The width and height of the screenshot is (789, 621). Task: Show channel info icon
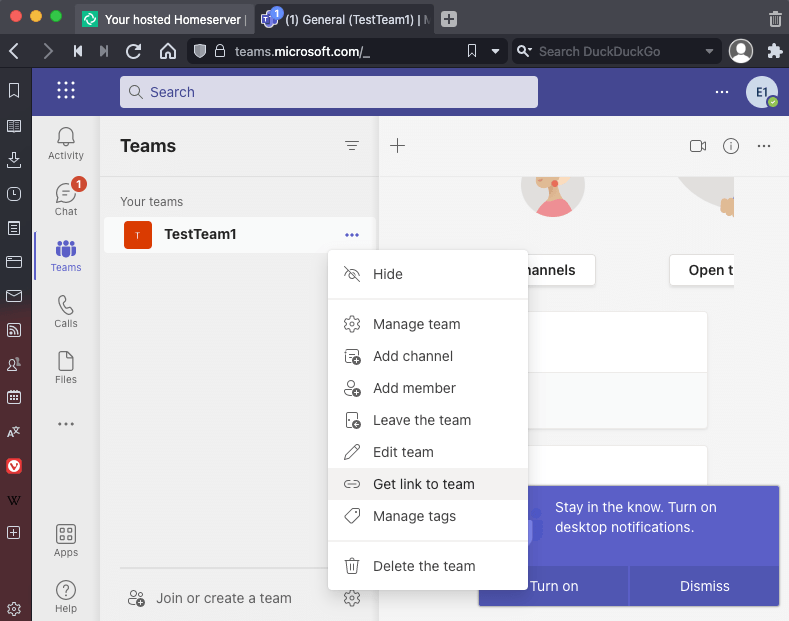click(x=731, y=146)
